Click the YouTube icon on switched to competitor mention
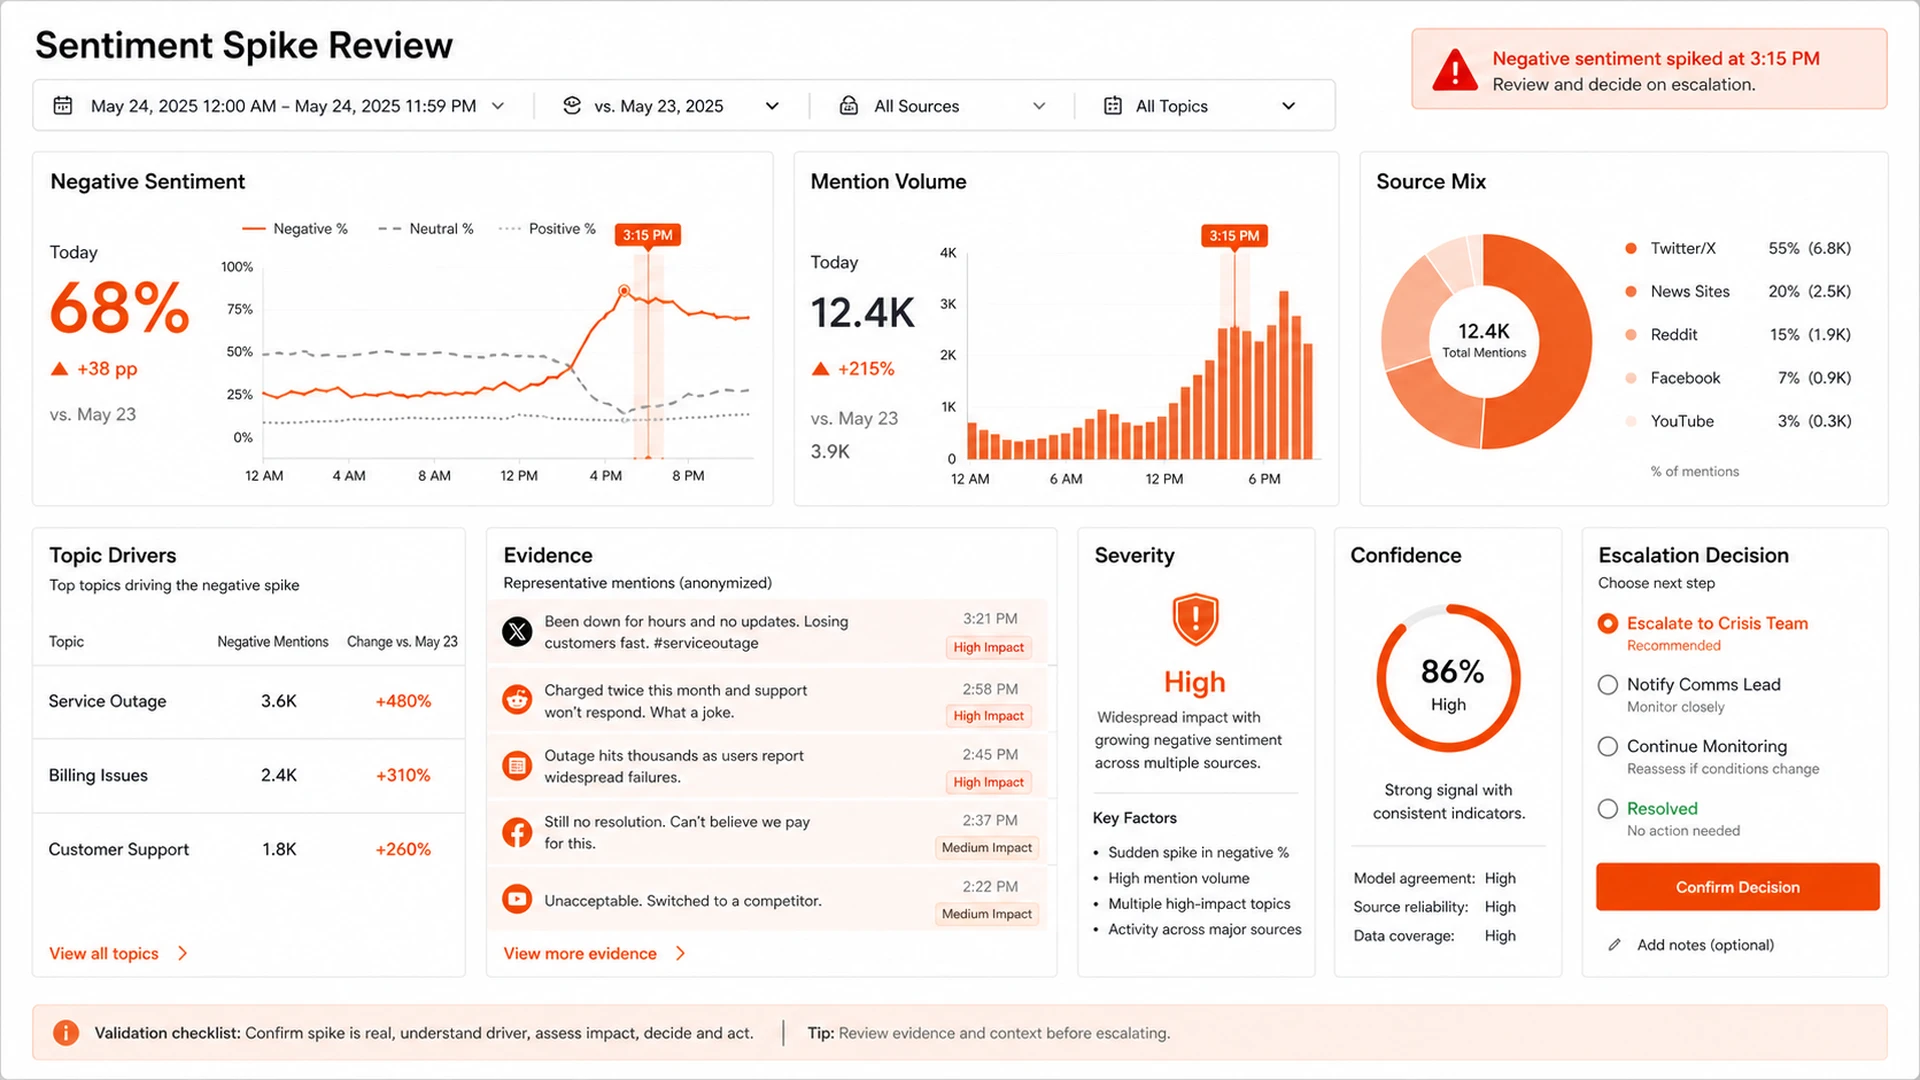This screenshot has height=1080, width=1920. pyautogui.click(x=517, y=899)
